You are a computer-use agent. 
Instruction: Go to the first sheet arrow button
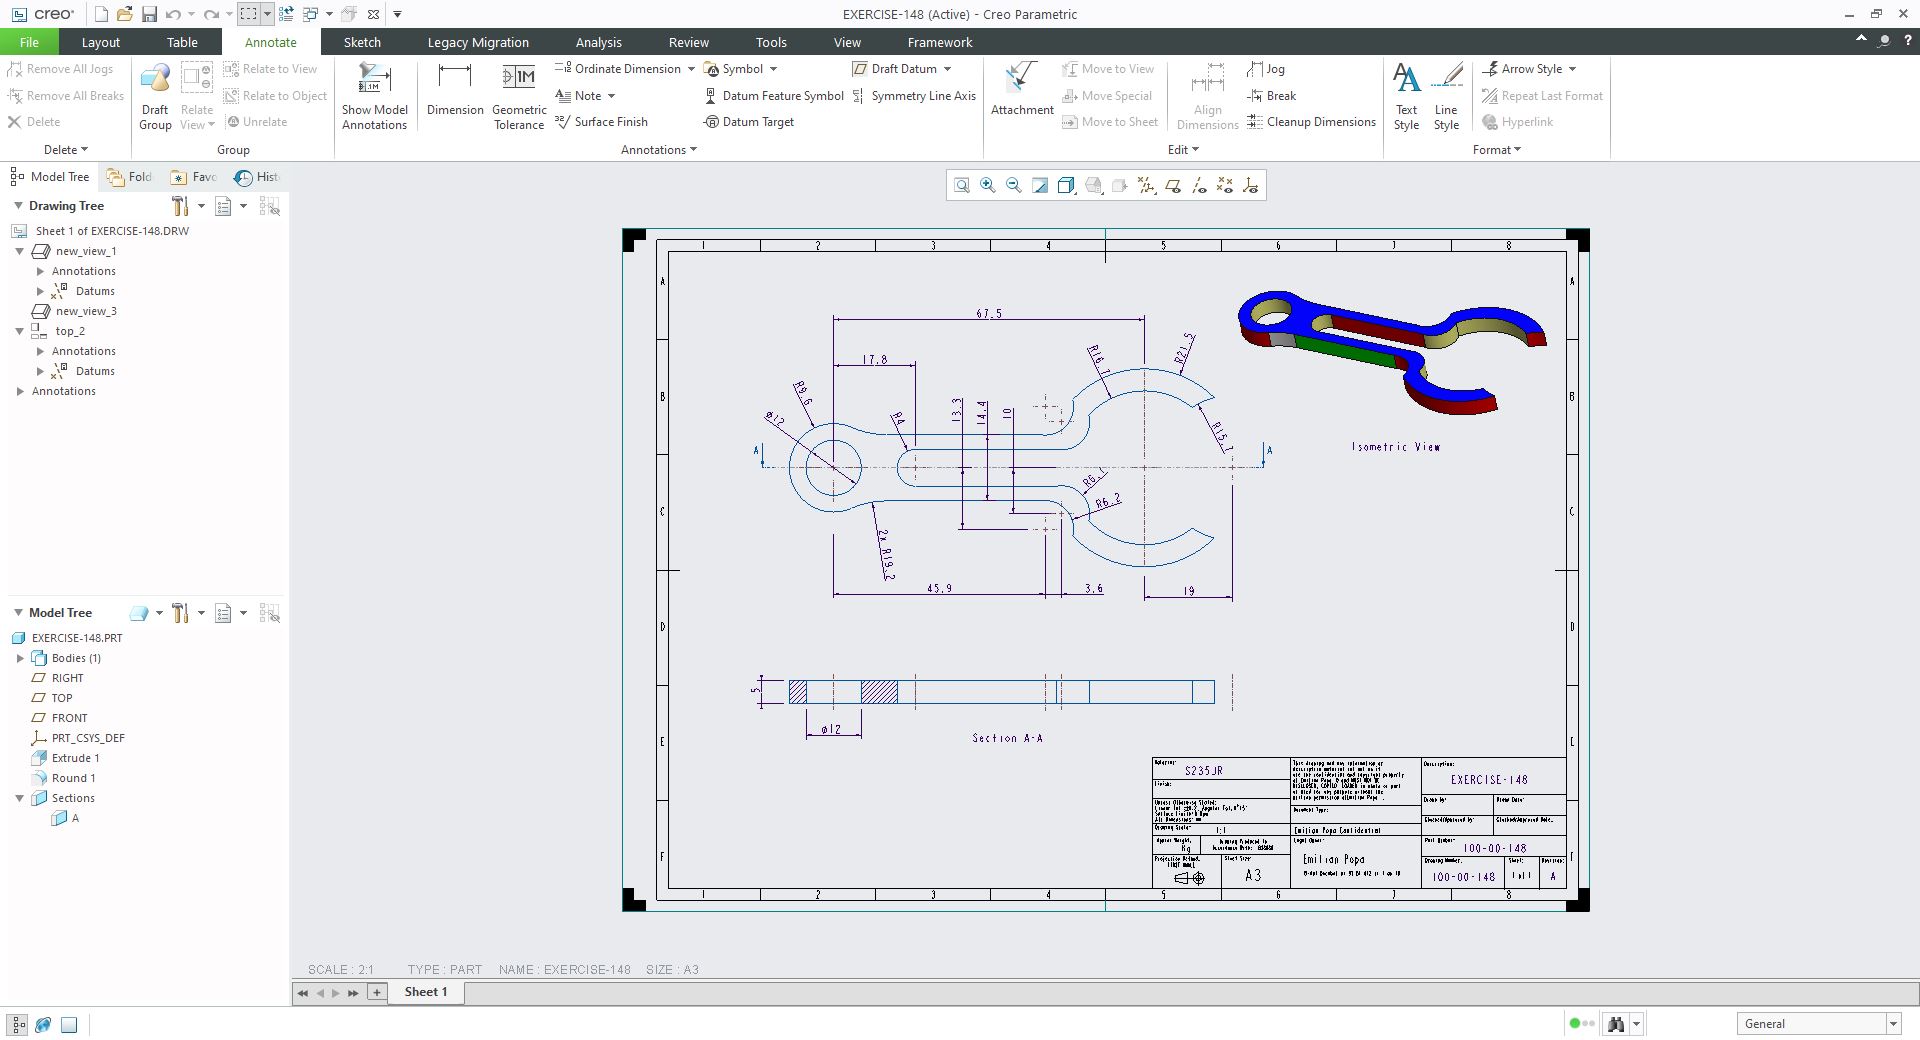[x=302, y=993]
